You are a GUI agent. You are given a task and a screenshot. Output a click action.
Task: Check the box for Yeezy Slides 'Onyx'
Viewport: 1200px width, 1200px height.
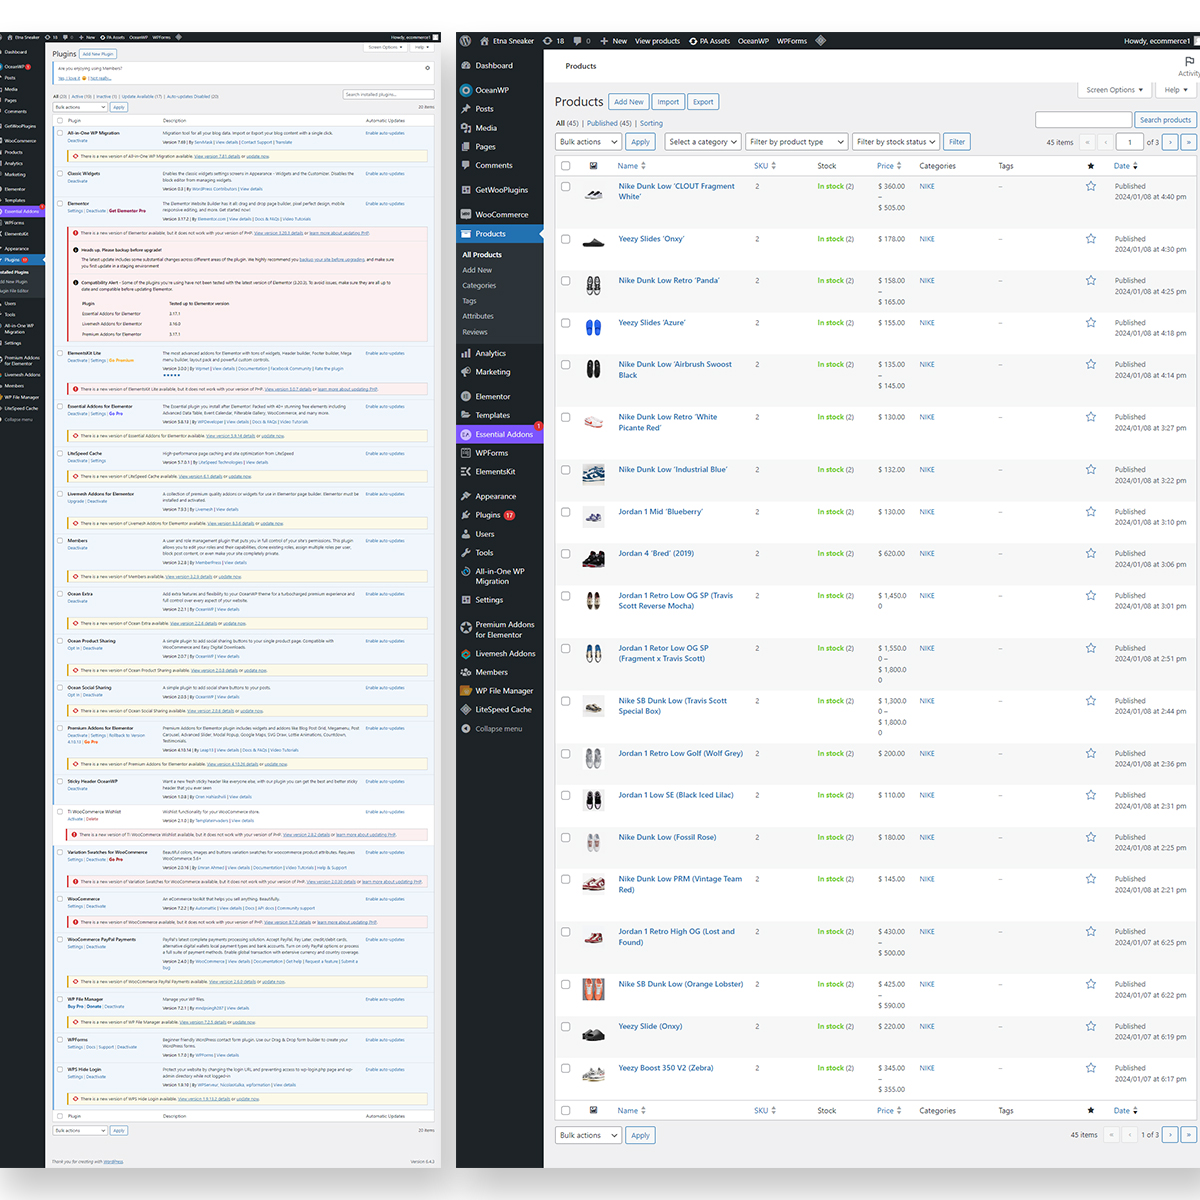tap(565, 239)
